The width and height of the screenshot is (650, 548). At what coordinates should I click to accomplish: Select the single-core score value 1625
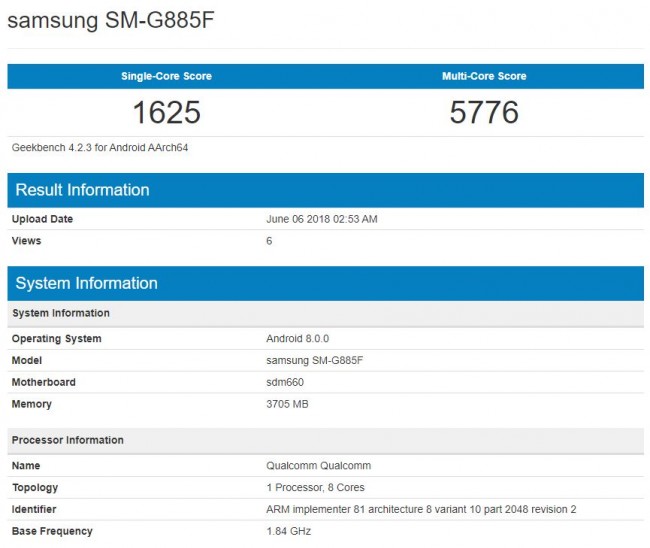[165, 111]
